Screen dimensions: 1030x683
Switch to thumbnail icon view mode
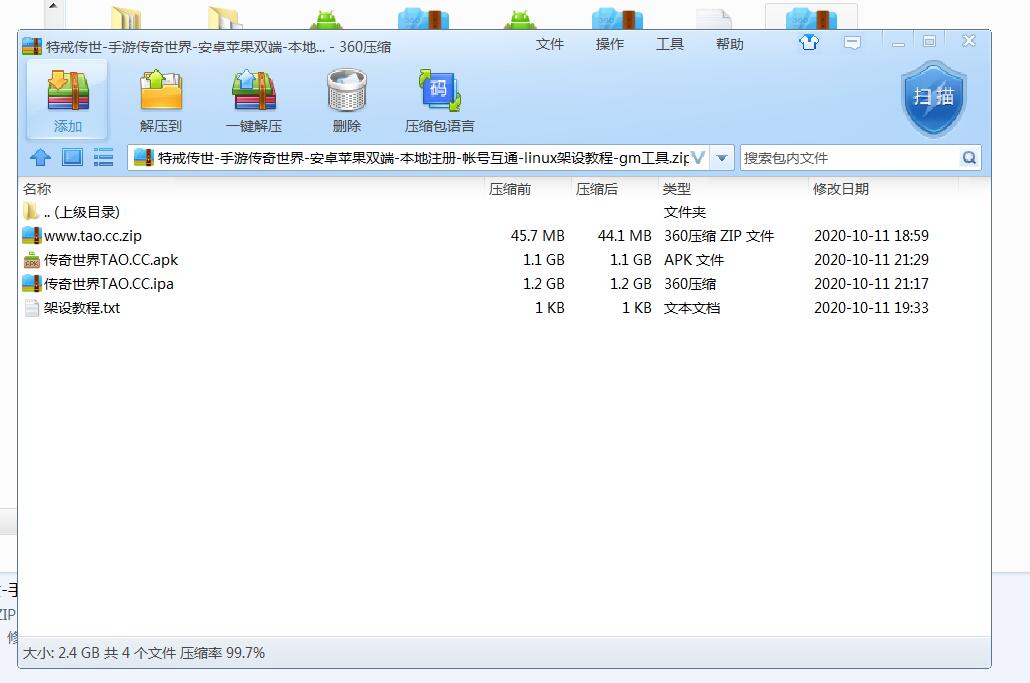tap(72, 157)
